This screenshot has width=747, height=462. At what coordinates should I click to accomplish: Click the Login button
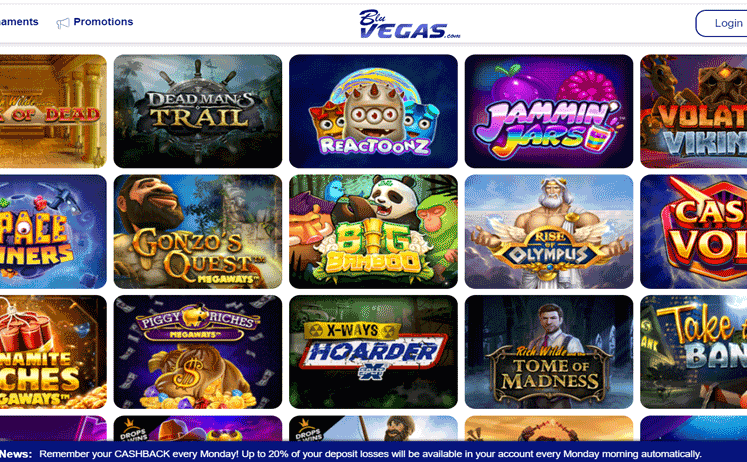coord(721,23)
